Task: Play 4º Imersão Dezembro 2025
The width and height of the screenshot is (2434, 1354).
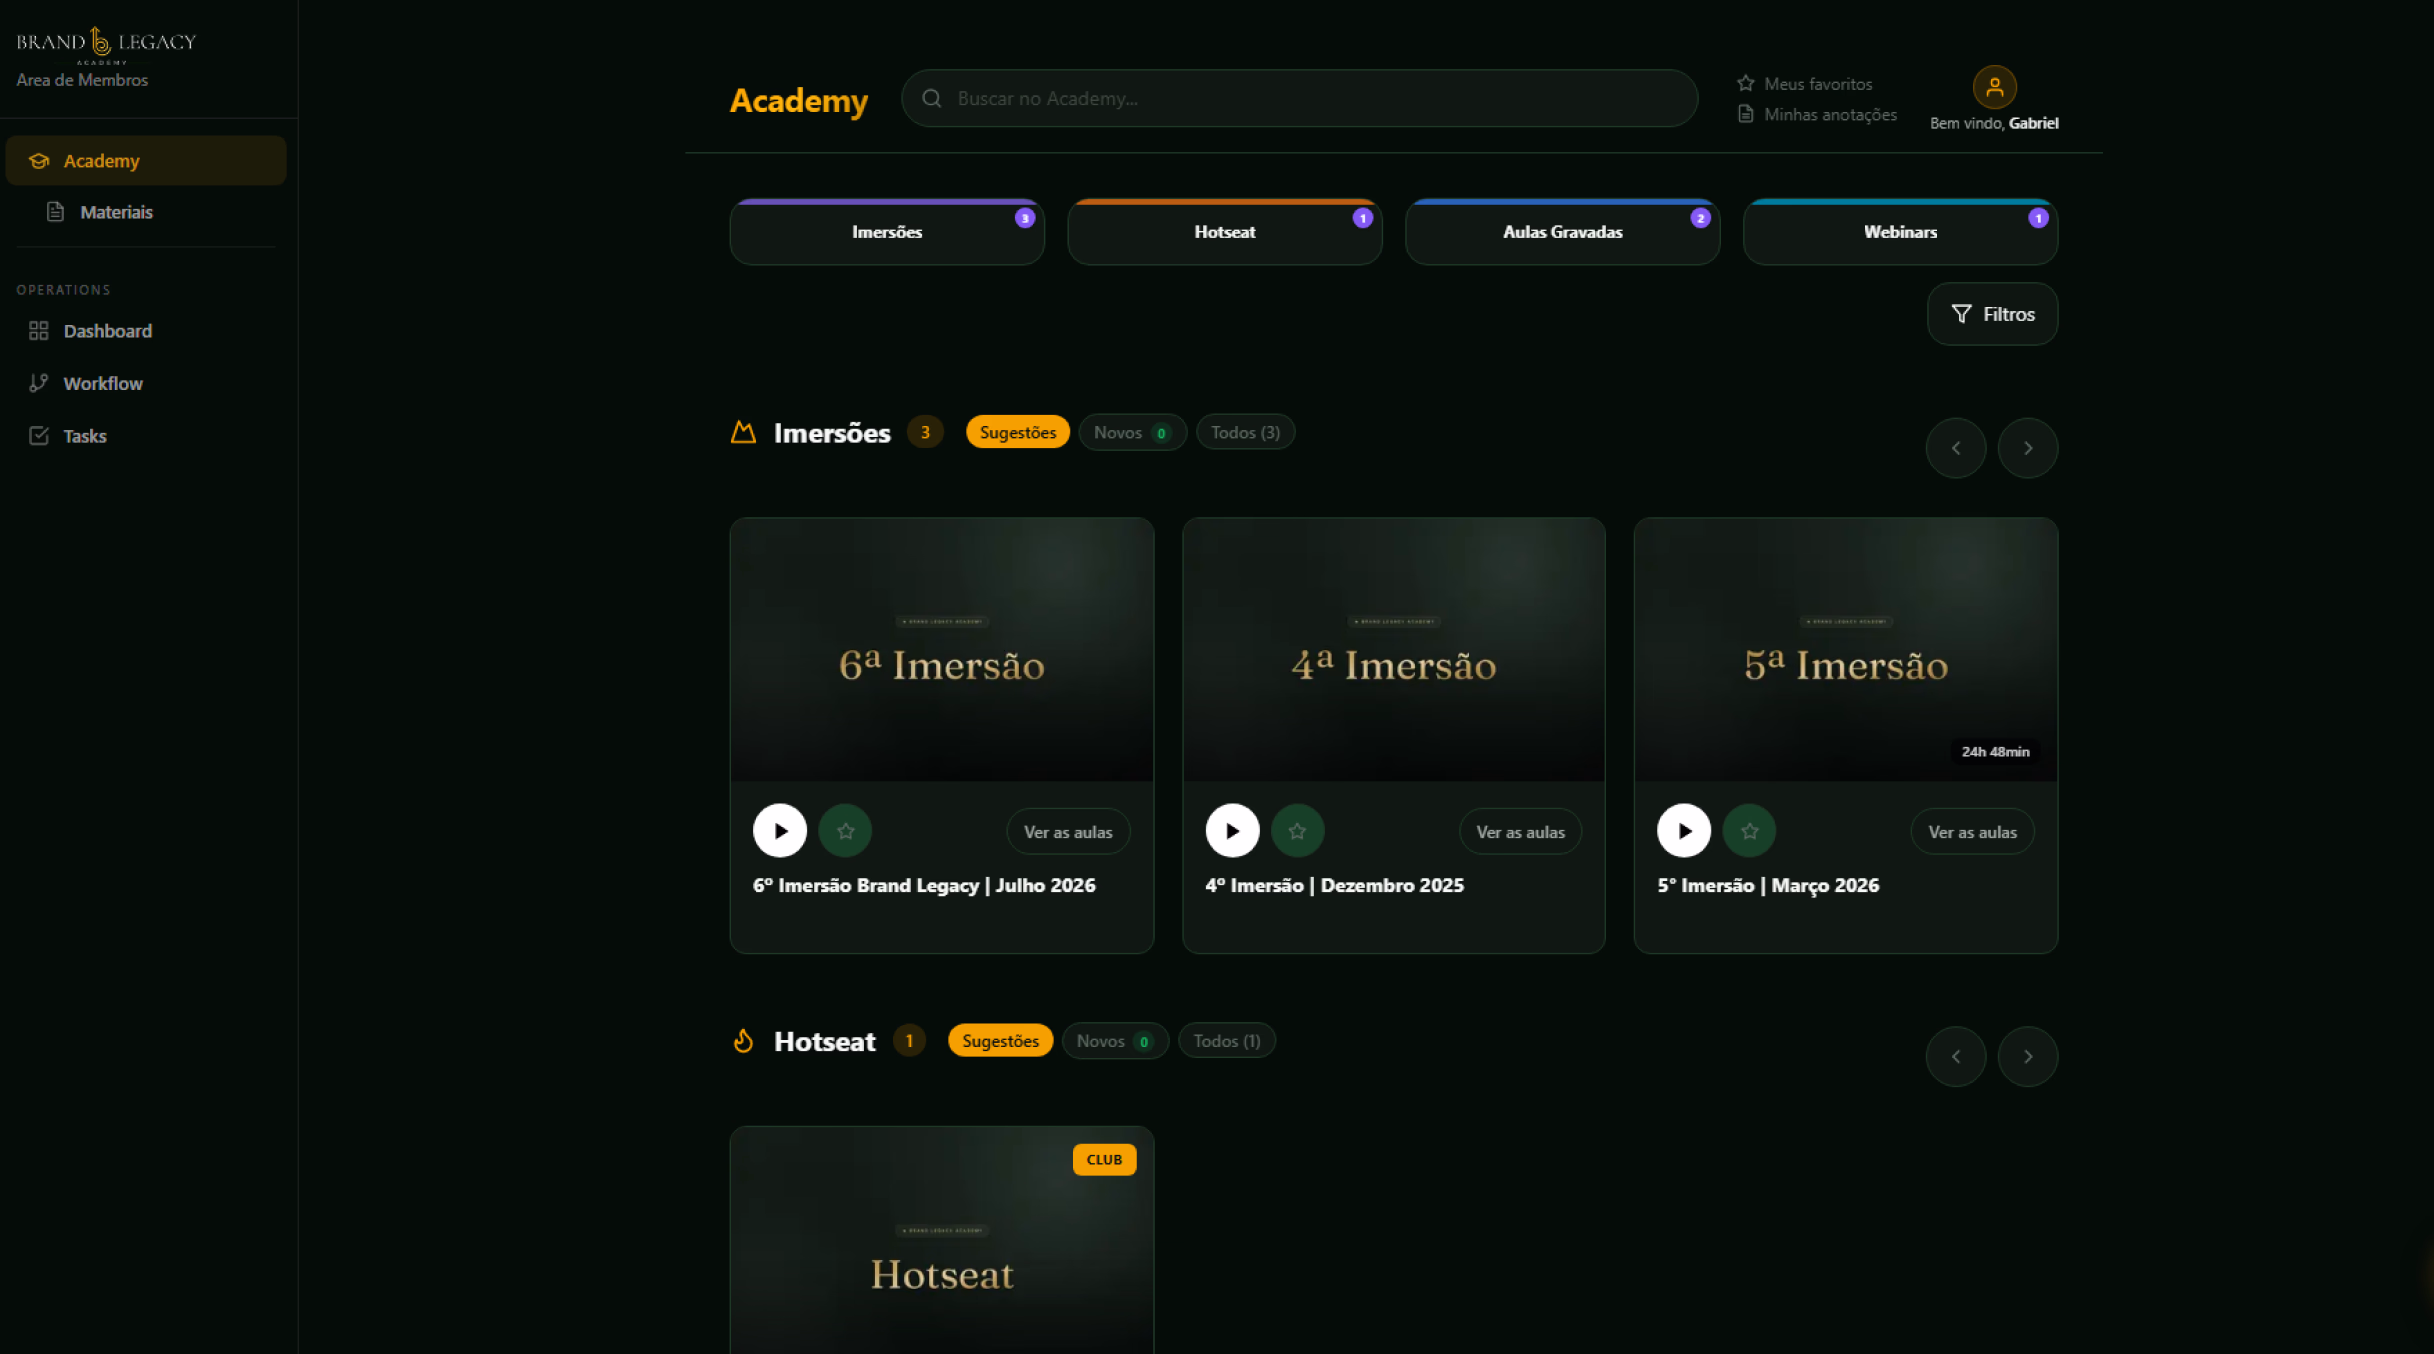Action: 1232,831
